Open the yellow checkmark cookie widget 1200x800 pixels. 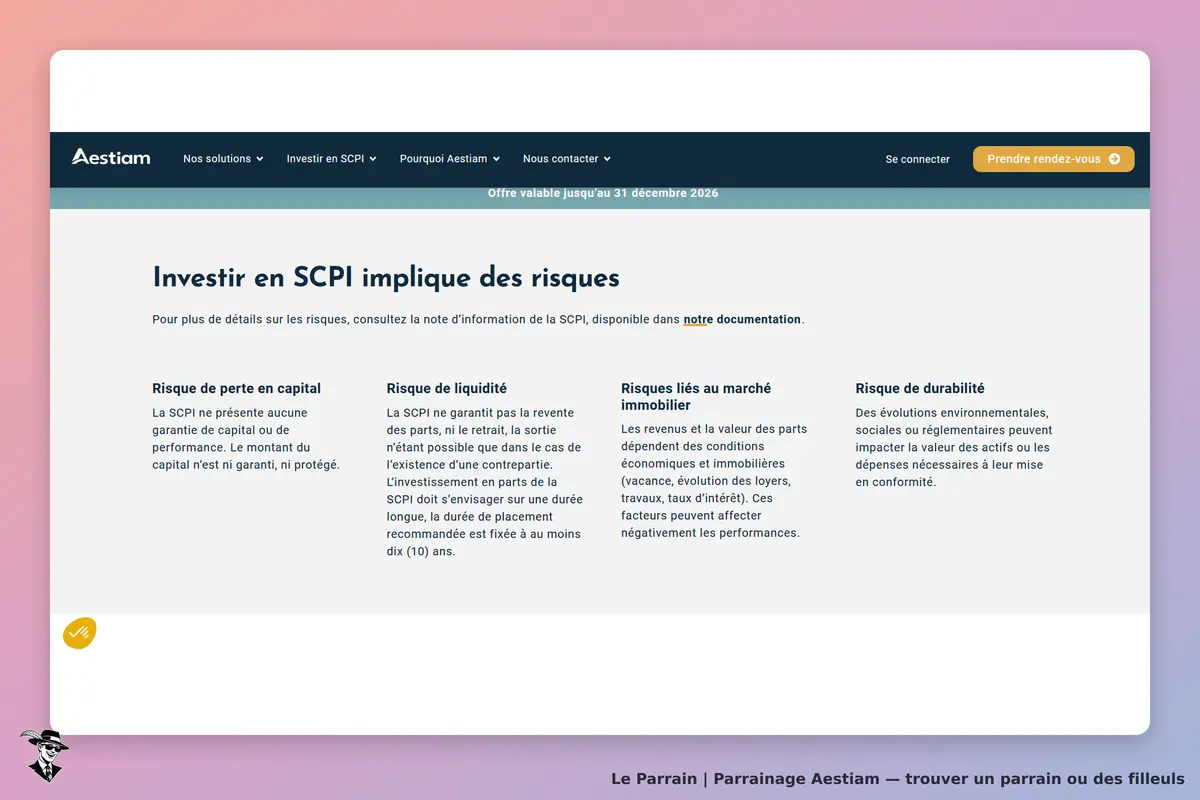tap(80, 633)
